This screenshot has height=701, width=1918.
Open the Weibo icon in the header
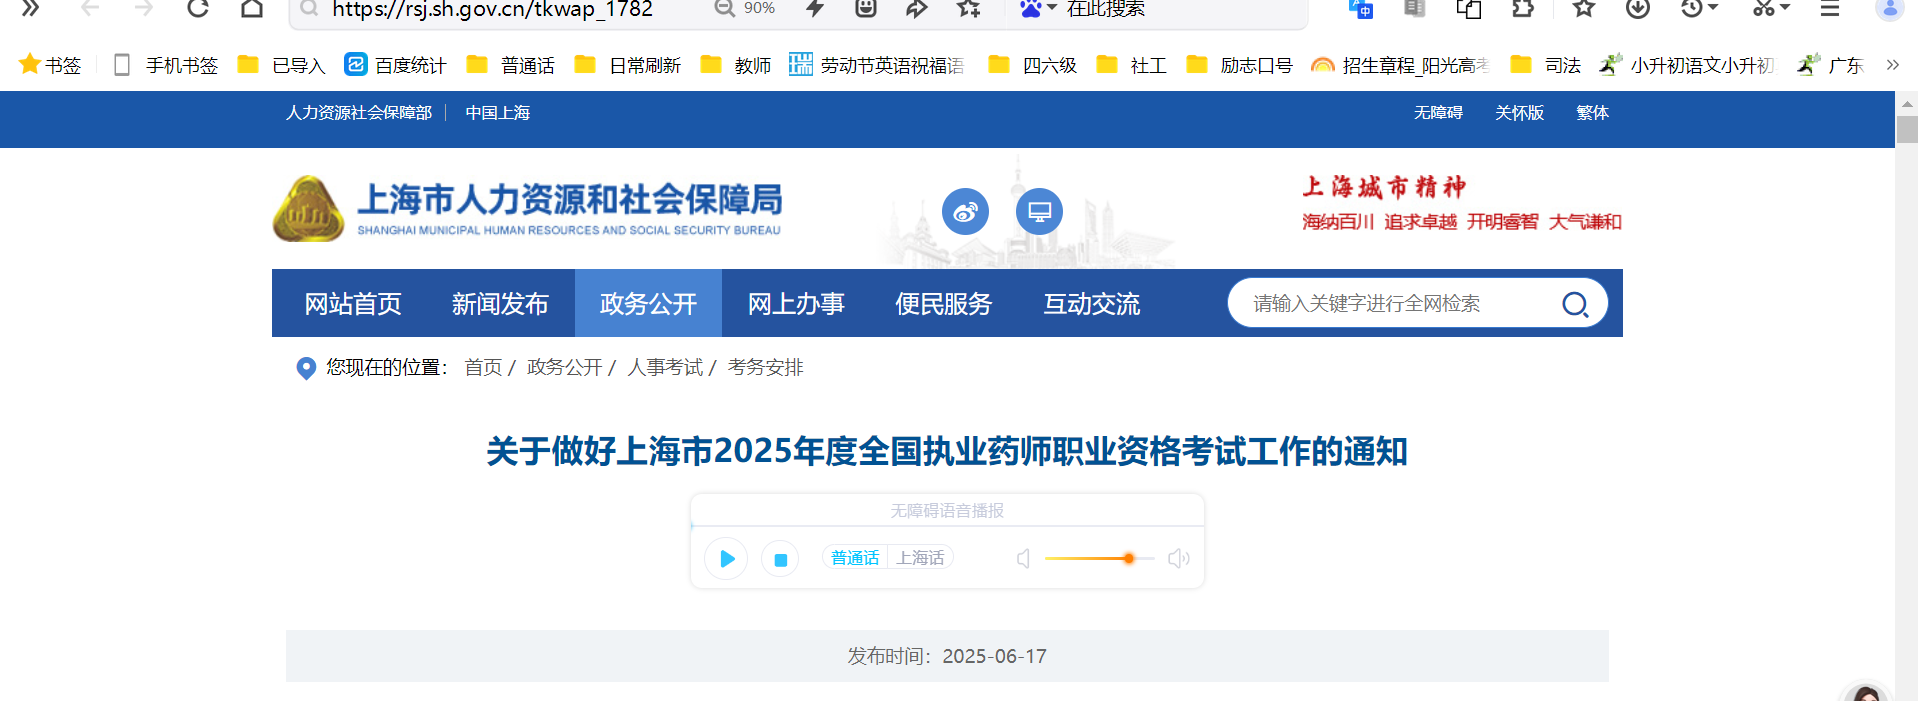pos(965,212)
